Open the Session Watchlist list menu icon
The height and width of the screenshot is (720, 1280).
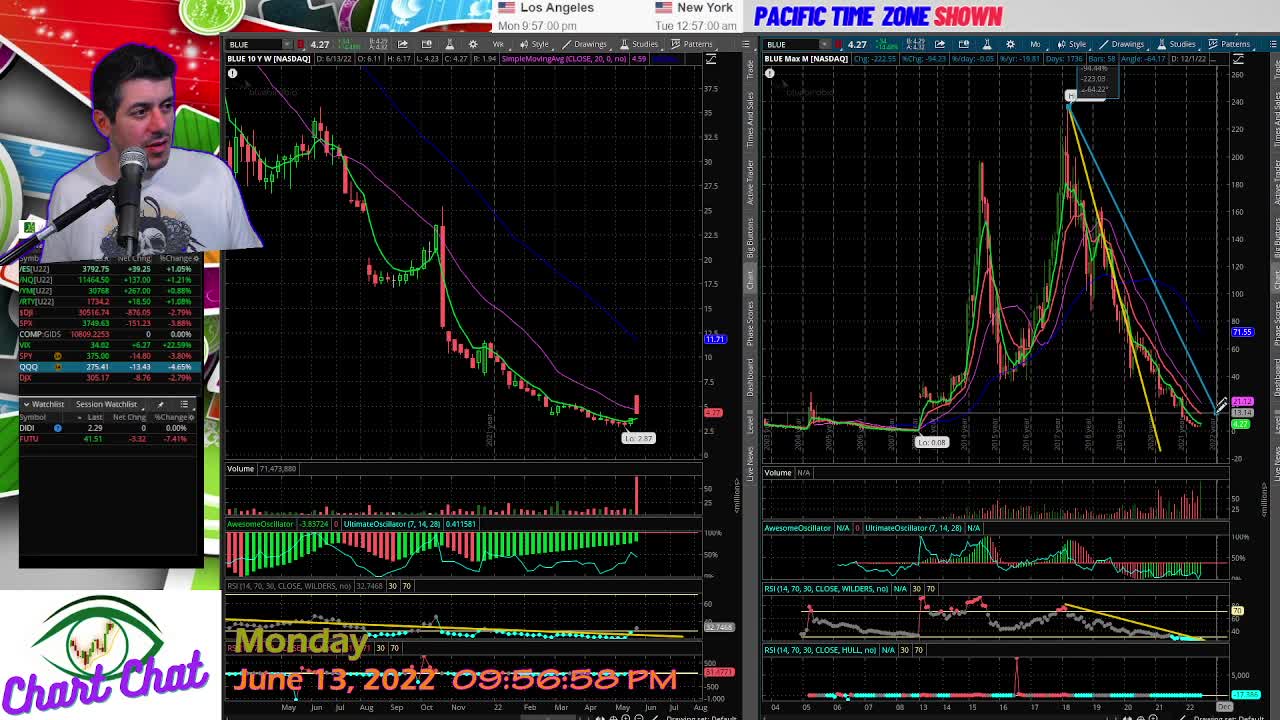click(184, 404)
